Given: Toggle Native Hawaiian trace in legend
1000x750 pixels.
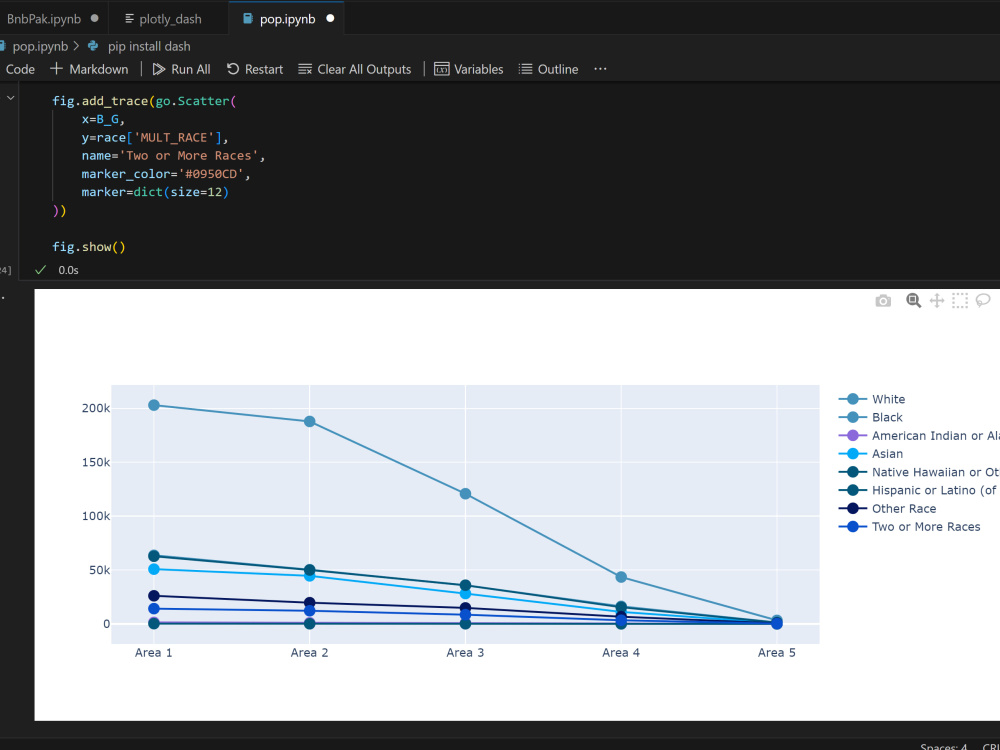Looking at the screenshot, I should (918, 472).
